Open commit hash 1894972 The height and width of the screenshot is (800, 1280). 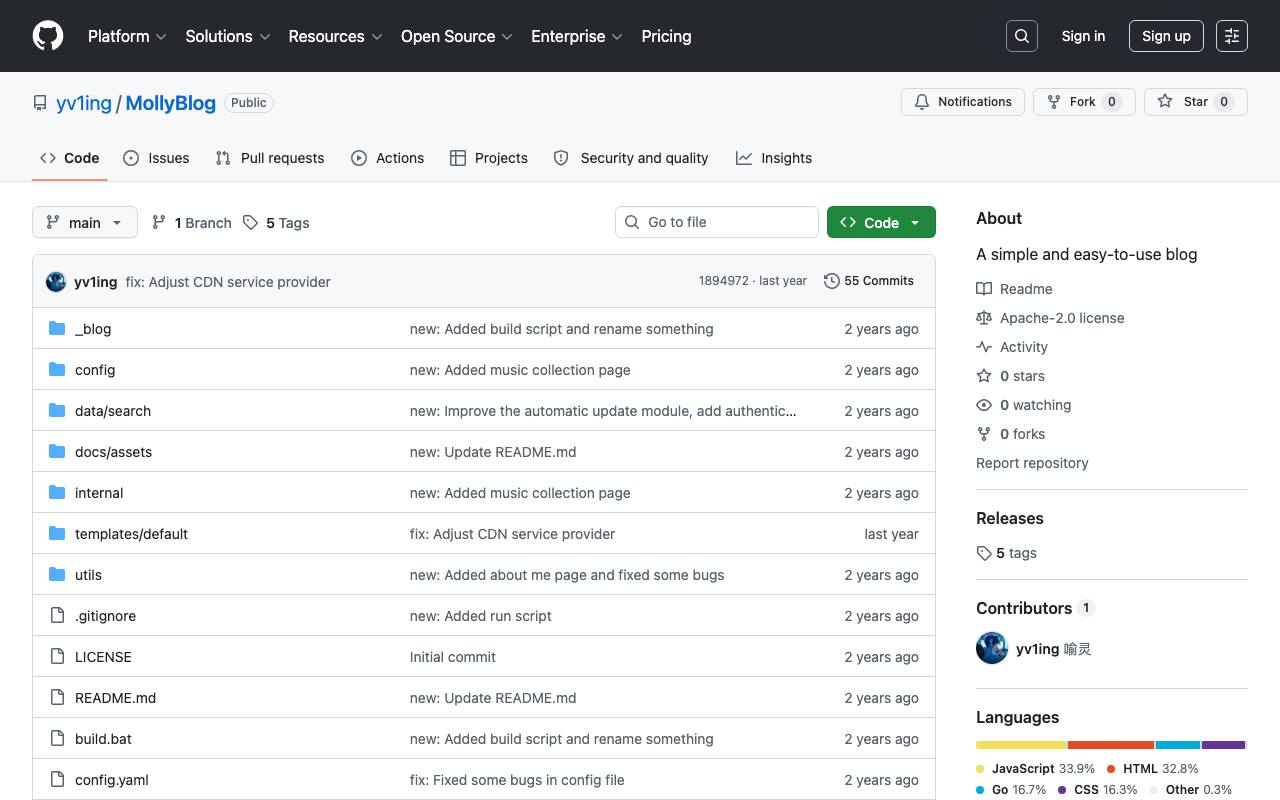coord(724,281)
